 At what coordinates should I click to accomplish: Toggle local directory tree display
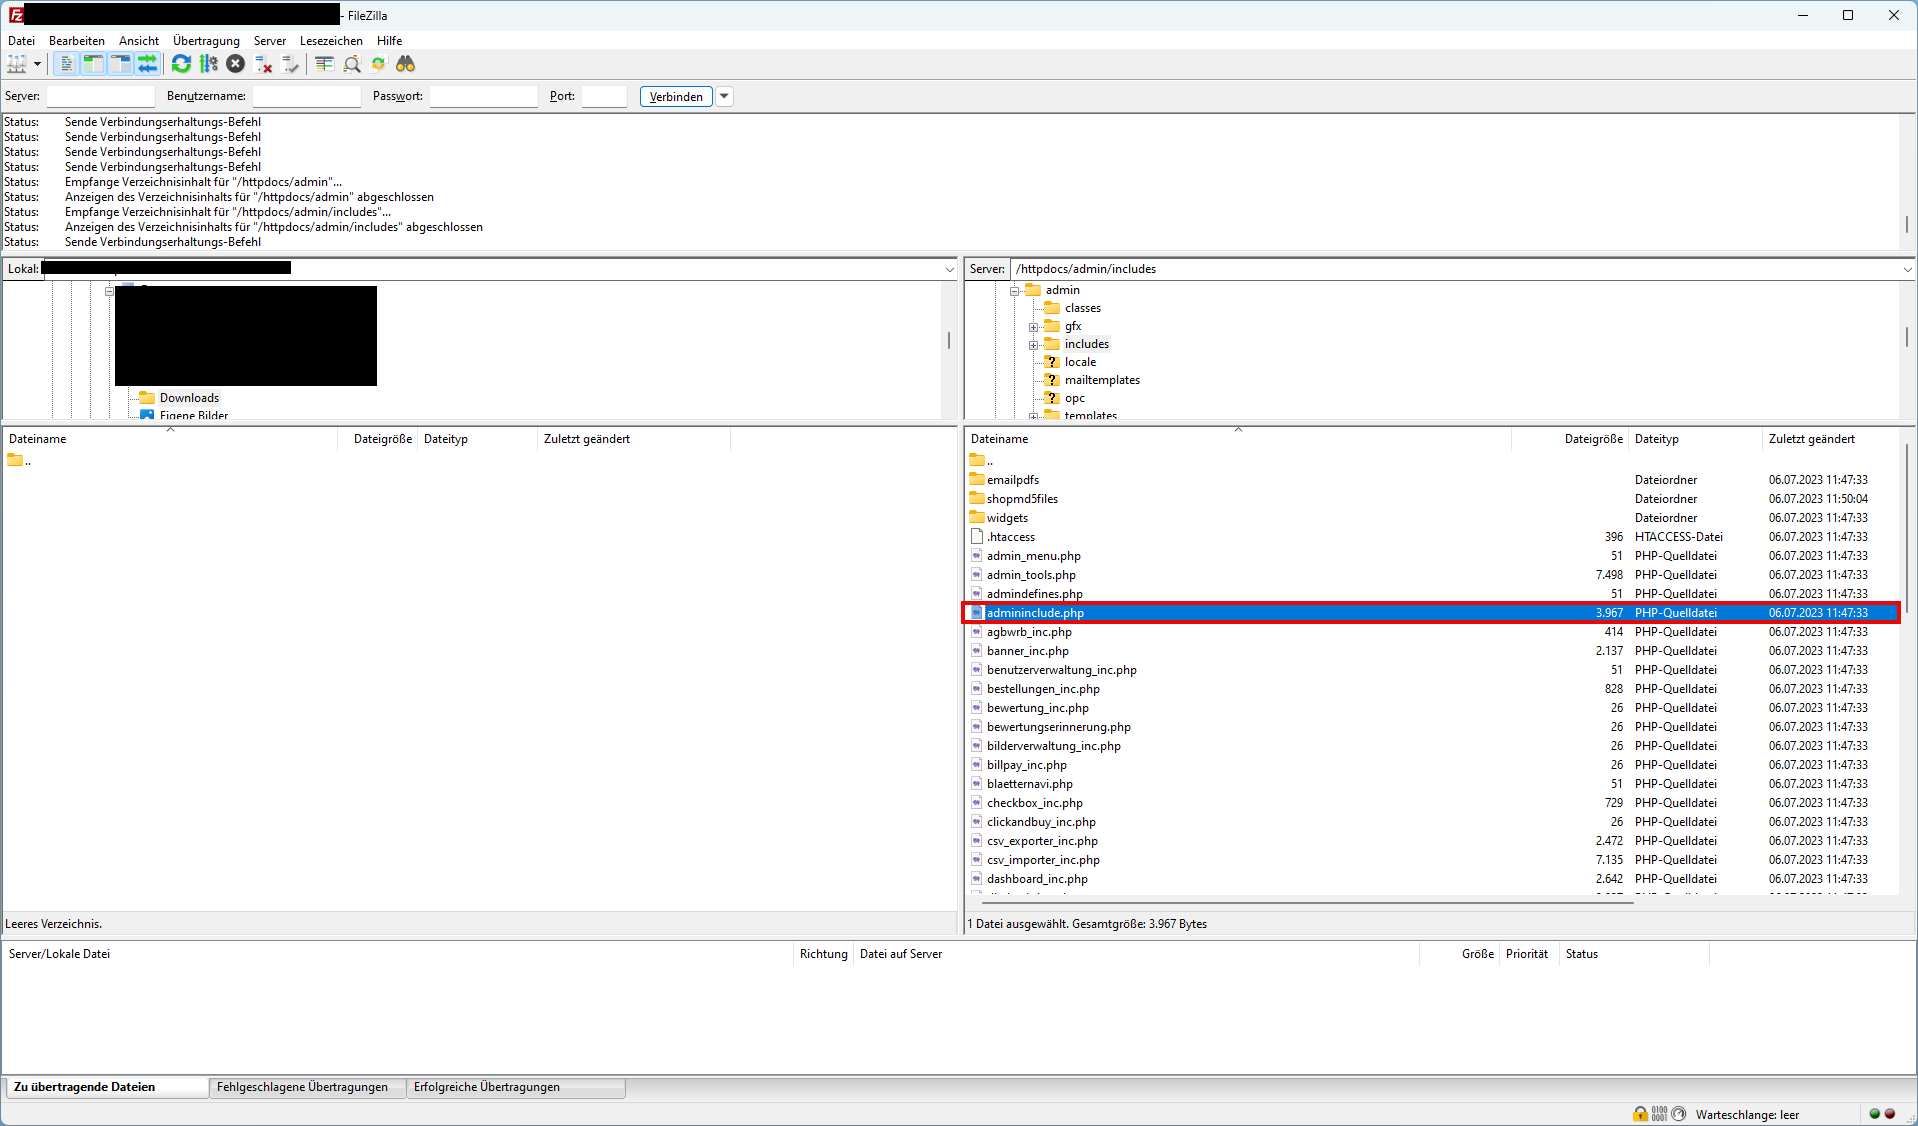(x=93, y=64)
